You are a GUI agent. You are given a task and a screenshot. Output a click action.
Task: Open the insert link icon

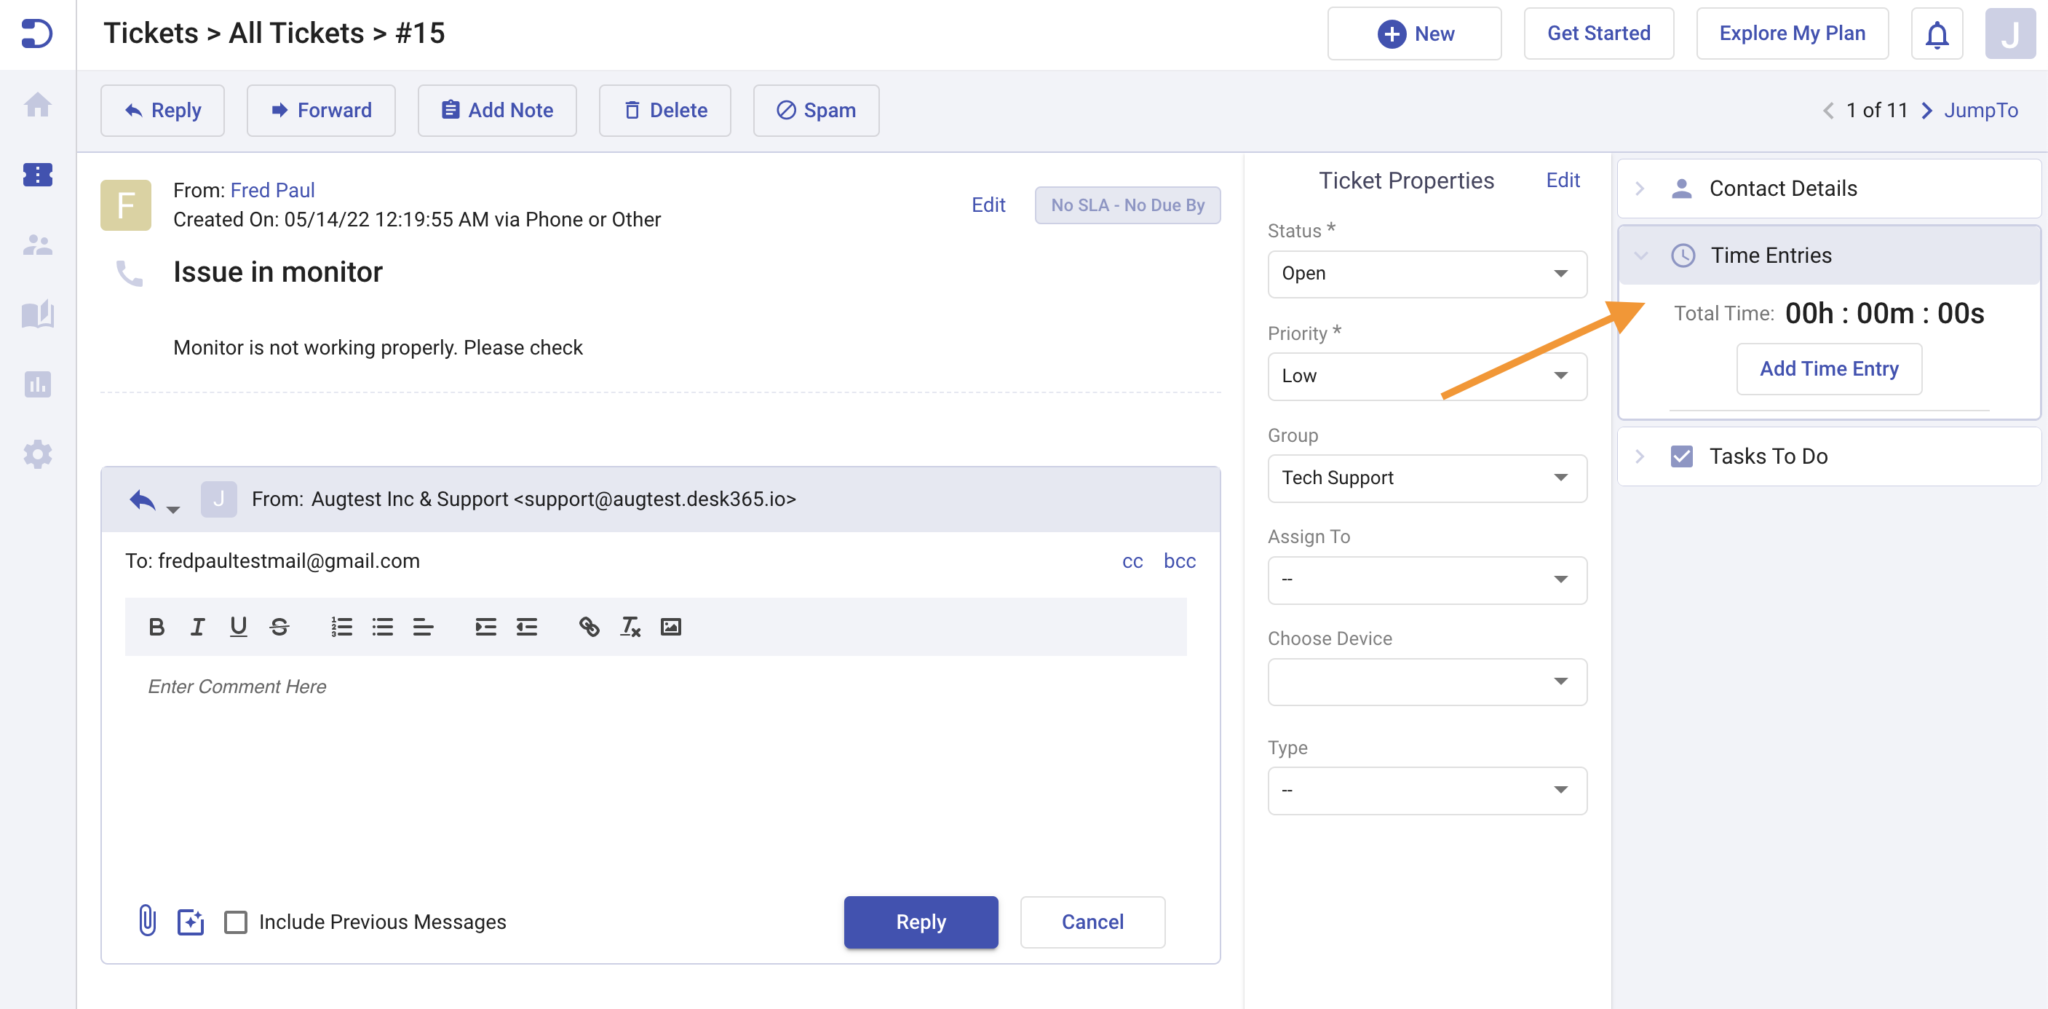click(x=589, y=626)
